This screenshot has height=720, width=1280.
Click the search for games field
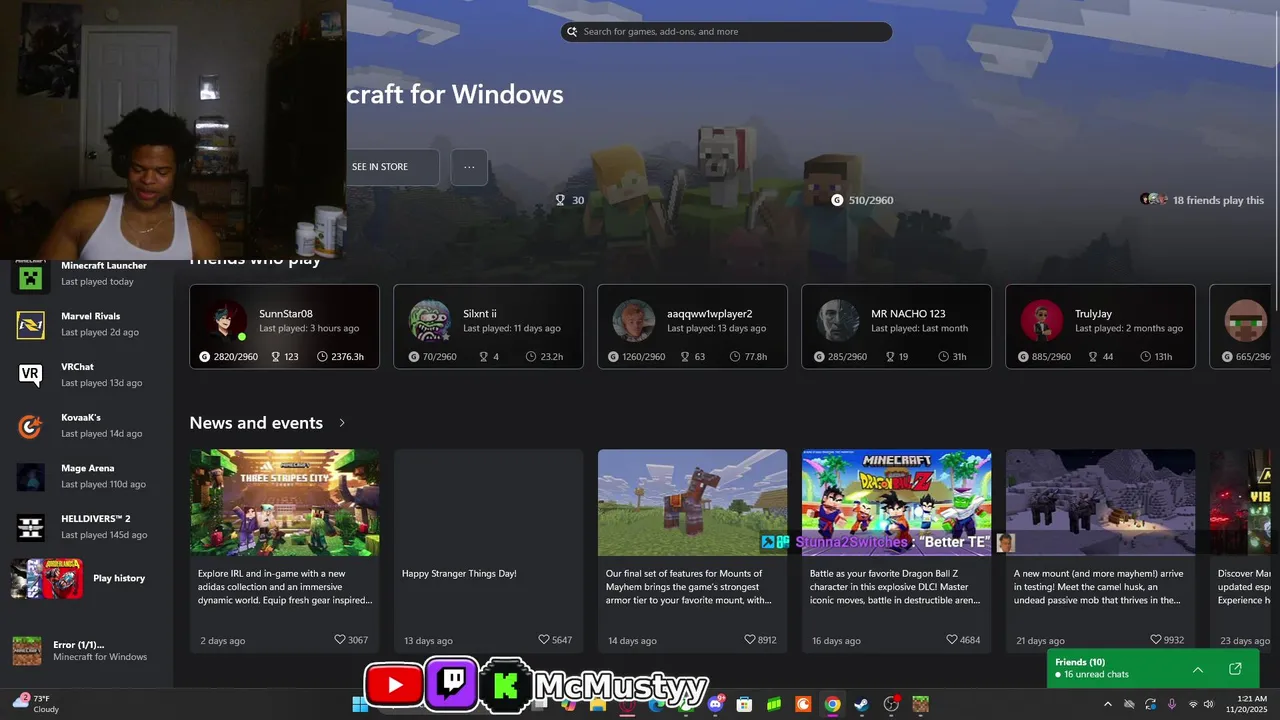[x=726, y=32]
